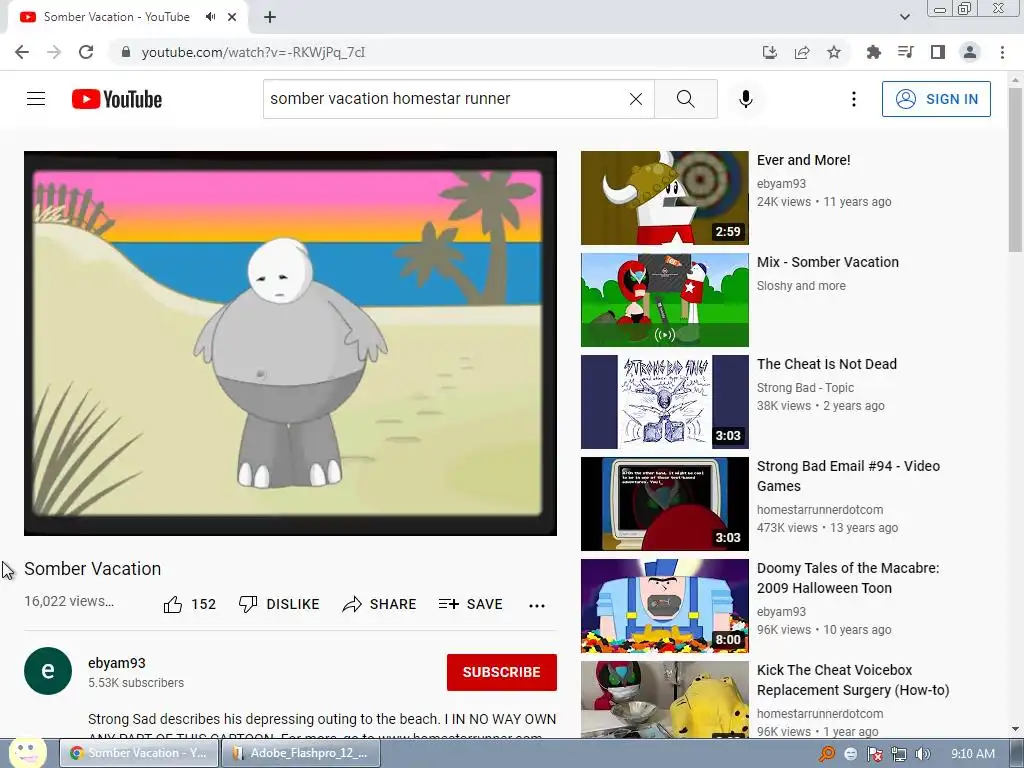Click 'Strong Bad - Topic' channel text
Viewport: 1024px width, 768px height.
[805, 387]
